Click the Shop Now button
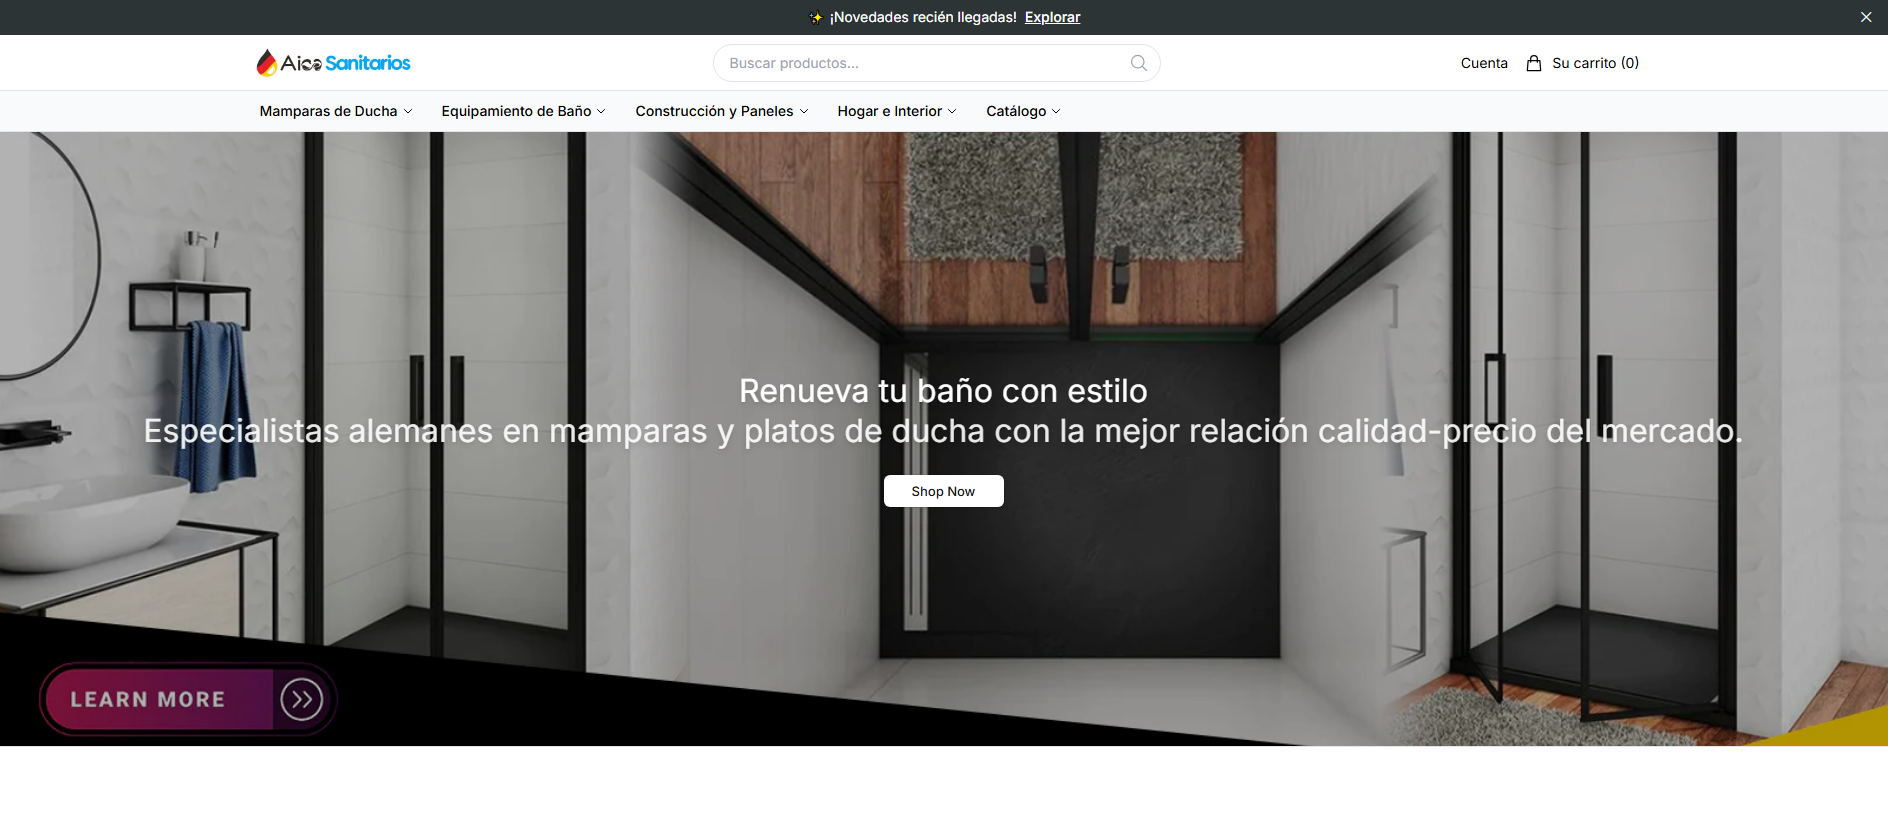1888x818 pixels. (943, 491)
